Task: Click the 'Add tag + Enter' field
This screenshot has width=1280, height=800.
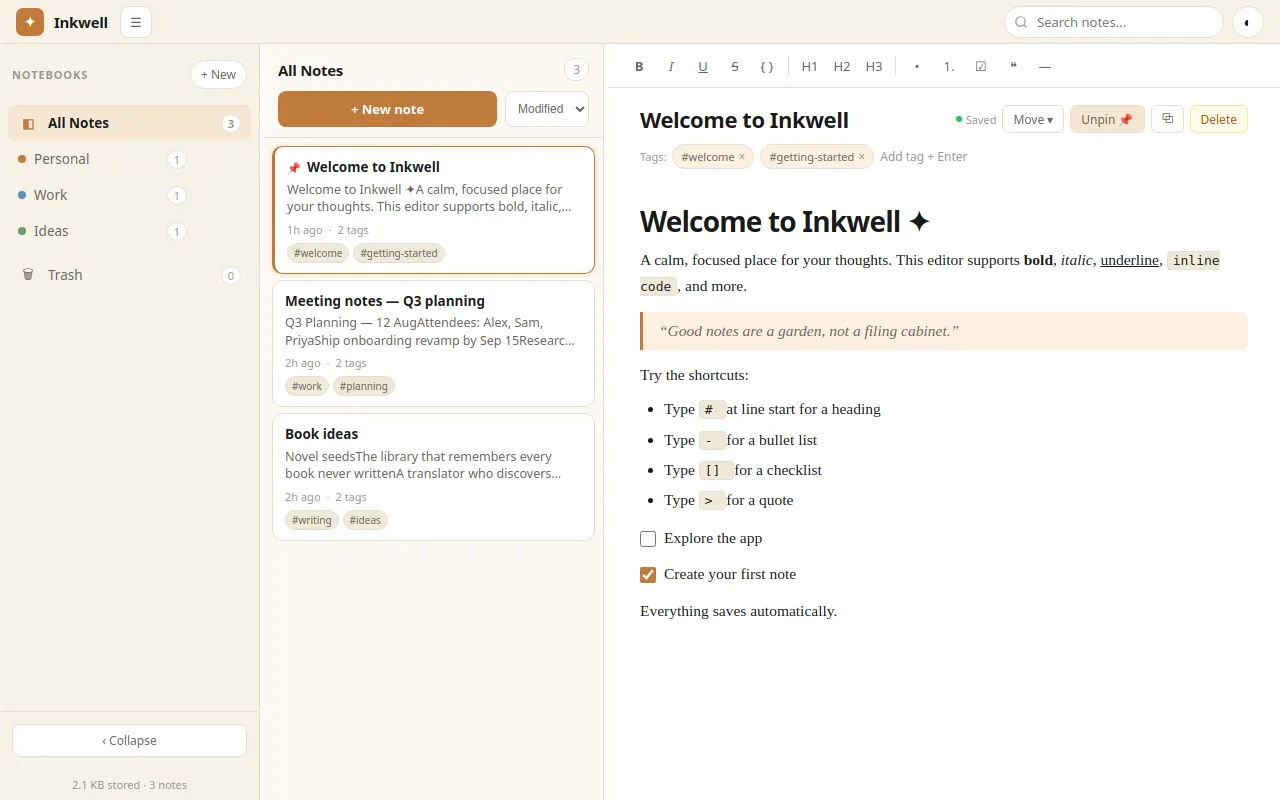Action: 940,157
